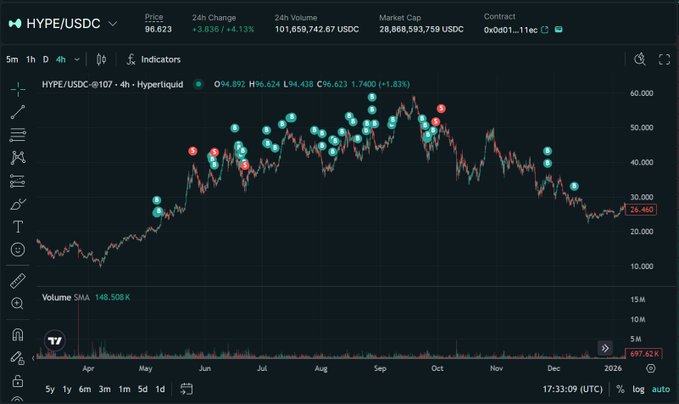Switch to D daily timeframe

click(x=45, y=59)
